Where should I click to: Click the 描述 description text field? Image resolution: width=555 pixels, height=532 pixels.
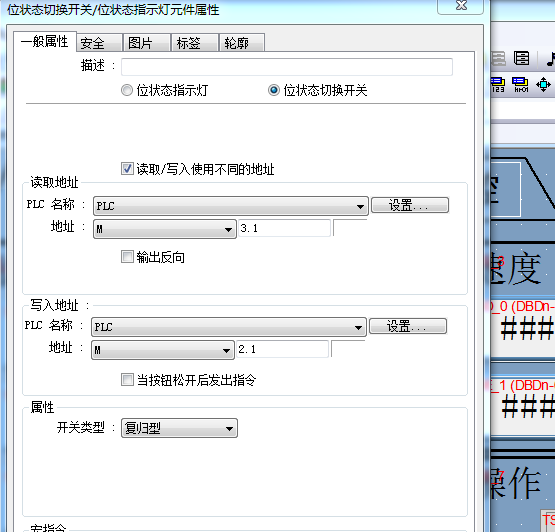click(x=287, y=67)
